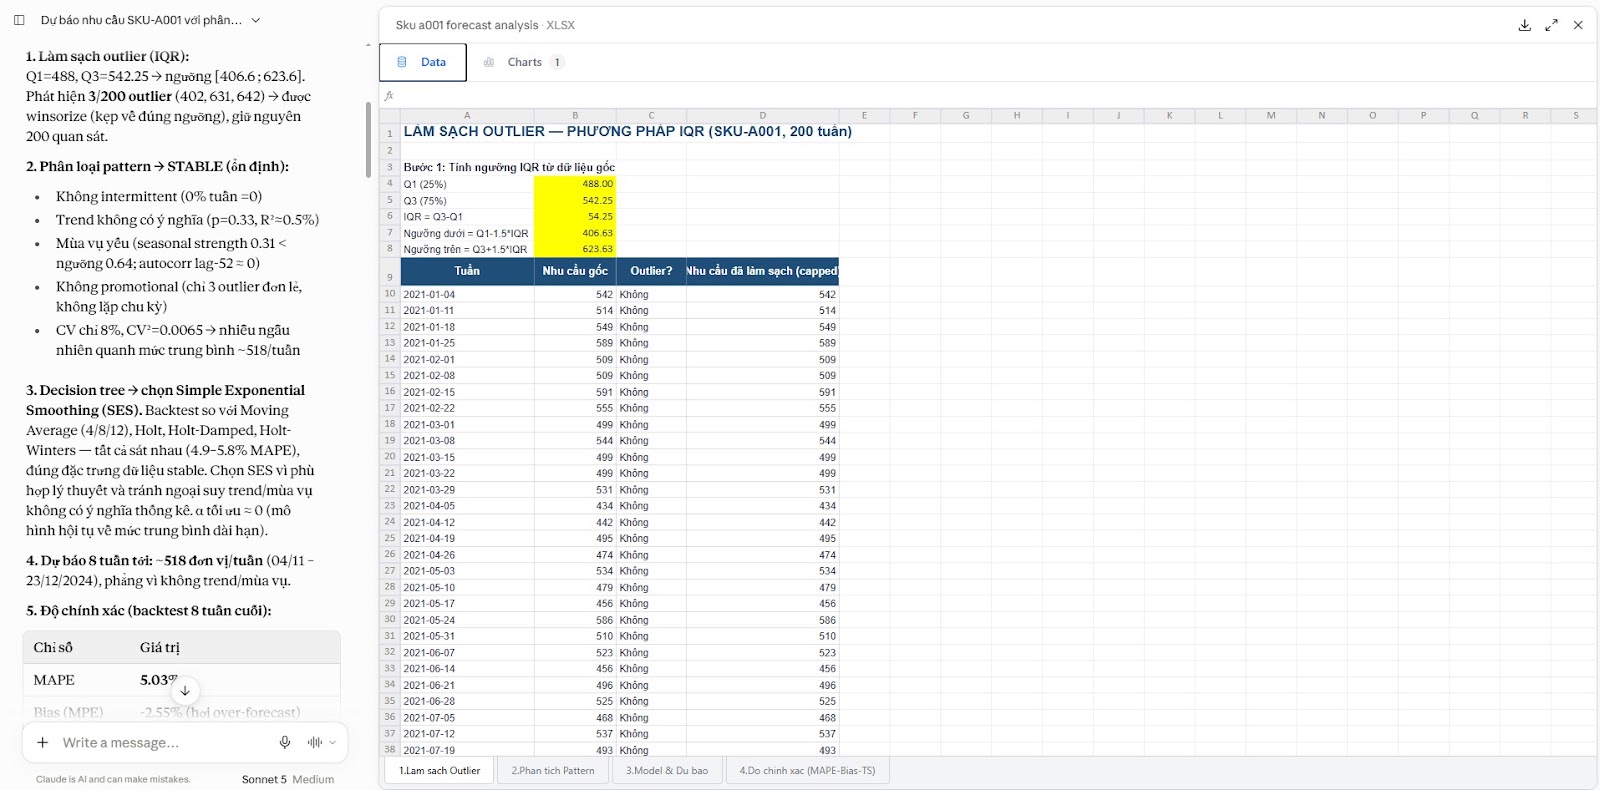Open the 2.Phan tich Pattern sheet
The image size is (1600, 790).
point(552,771)
